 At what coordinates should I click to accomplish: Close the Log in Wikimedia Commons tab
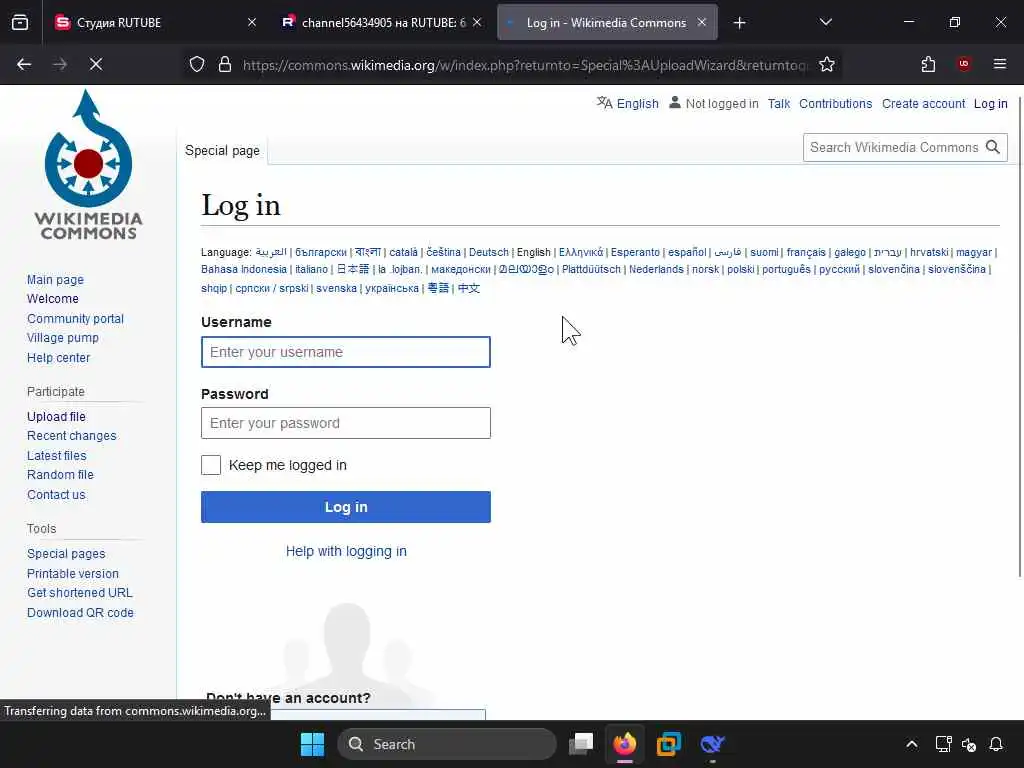[701, 22]
